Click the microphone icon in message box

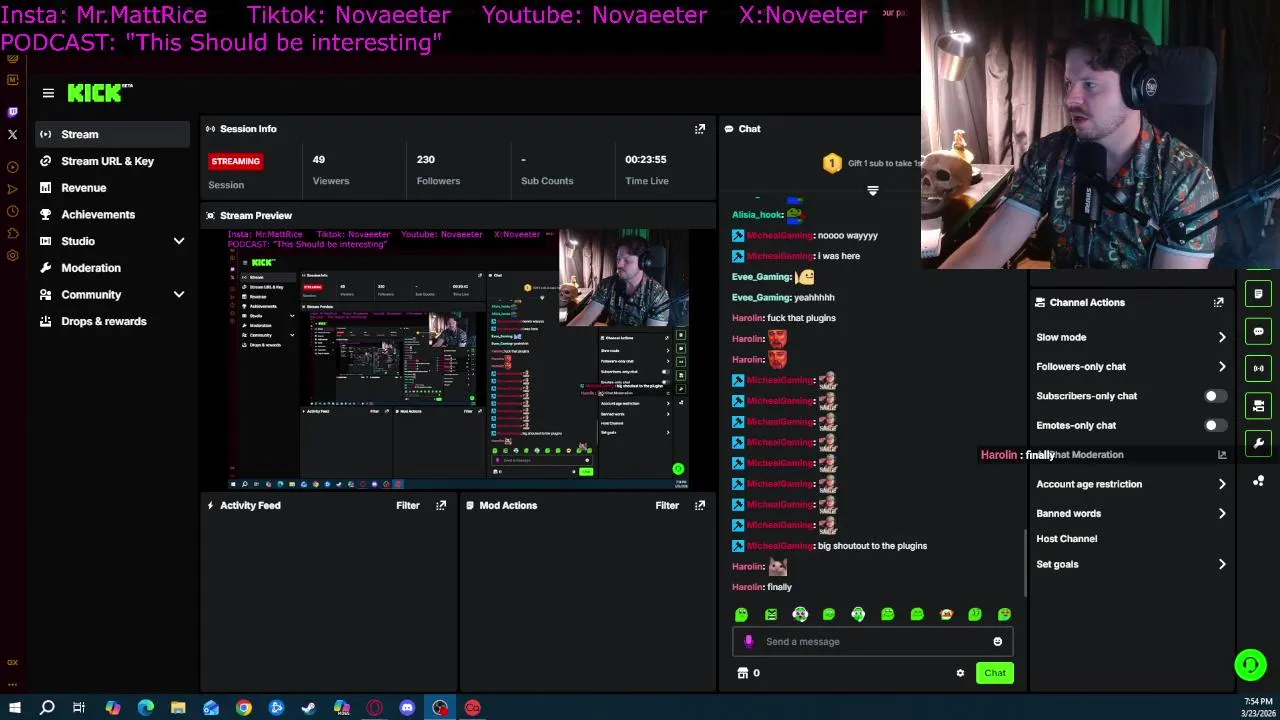[x=749, y=642]
